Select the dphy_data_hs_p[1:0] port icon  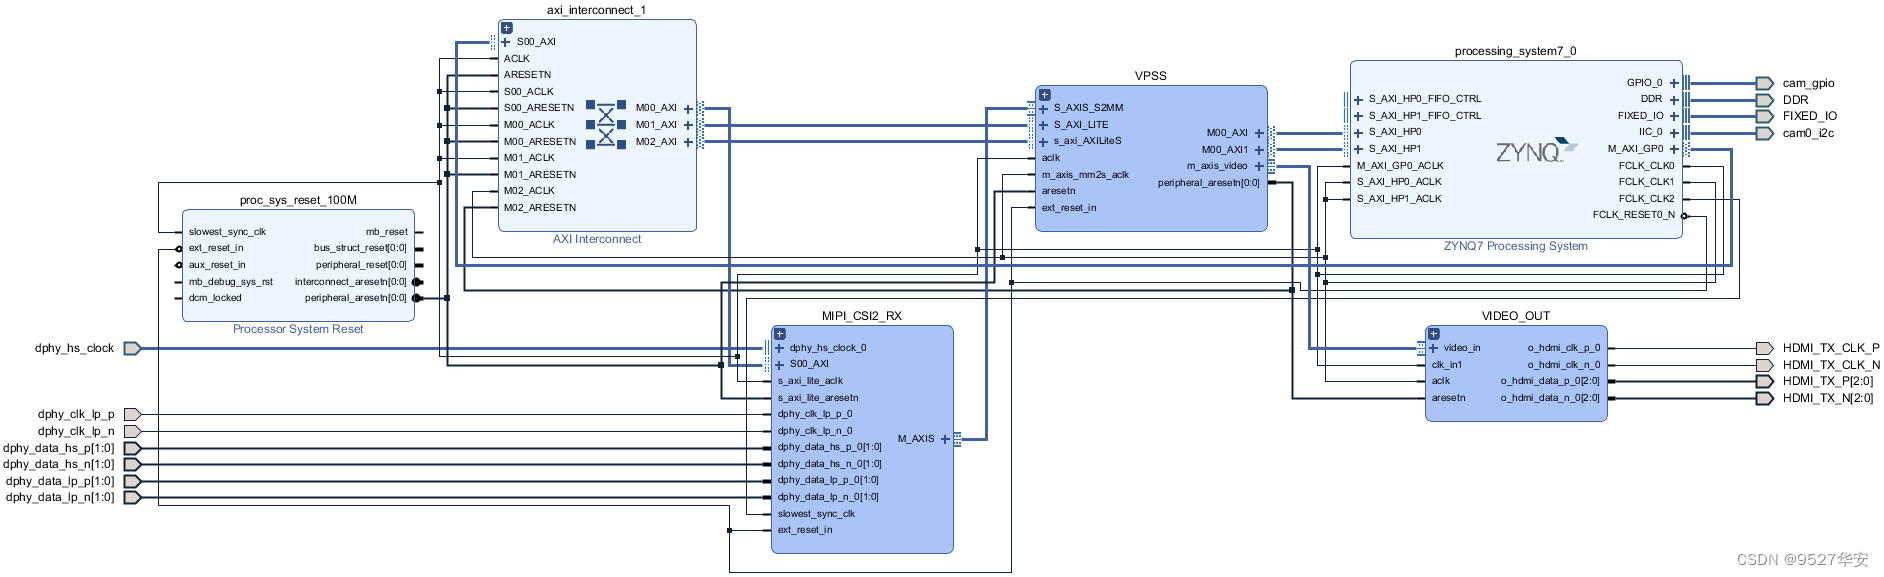click(132, 448)
